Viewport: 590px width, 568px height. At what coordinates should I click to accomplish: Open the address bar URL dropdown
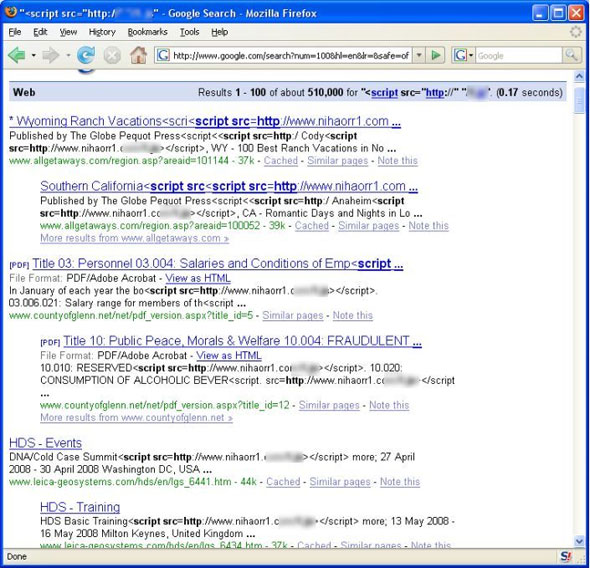(x=418, y=56)
